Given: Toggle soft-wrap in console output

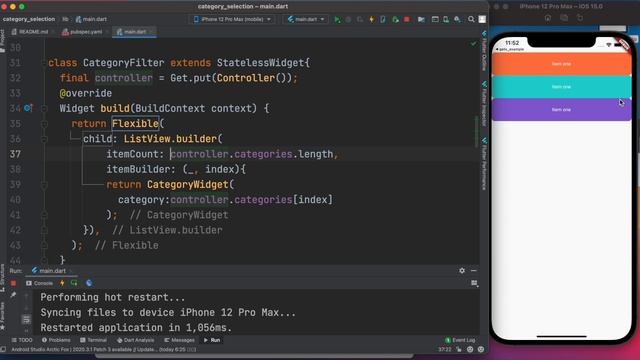Looking at the screenshot, I should (x=26, y=319).
